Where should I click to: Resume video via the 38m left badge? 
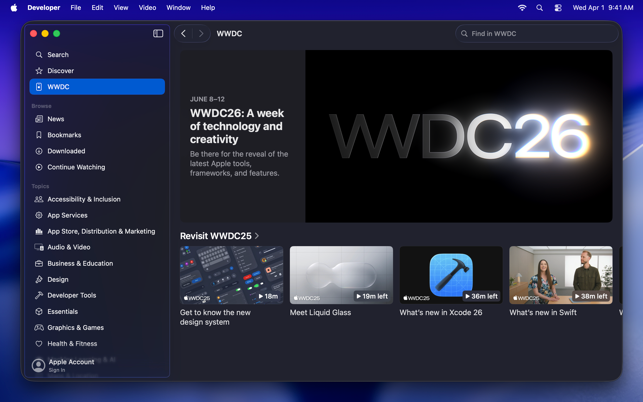pyautogui.click(x=591, y=296)
